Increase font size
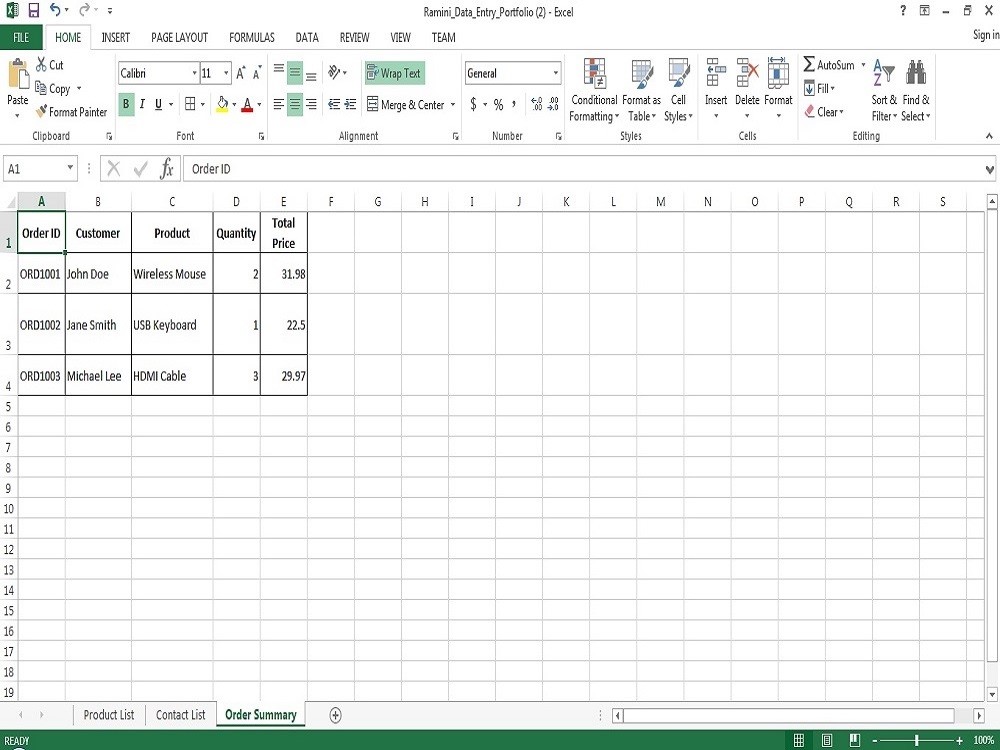The width and height of the screenshot is (1000, 750). click(x=240, y=73)
